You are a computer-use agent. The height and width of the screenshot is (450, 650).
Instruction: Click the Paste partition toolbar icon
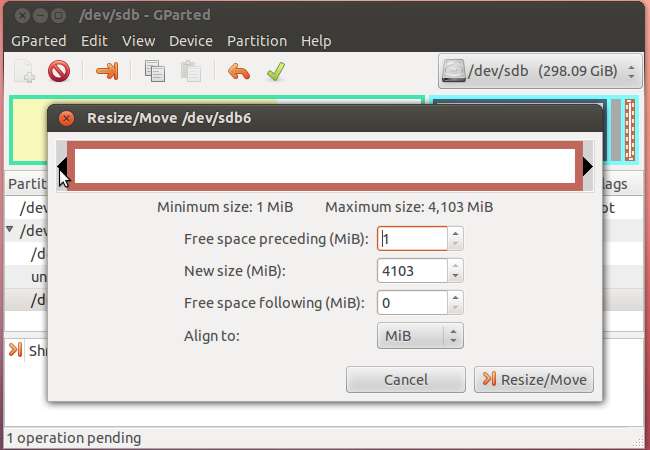[191, 71]
